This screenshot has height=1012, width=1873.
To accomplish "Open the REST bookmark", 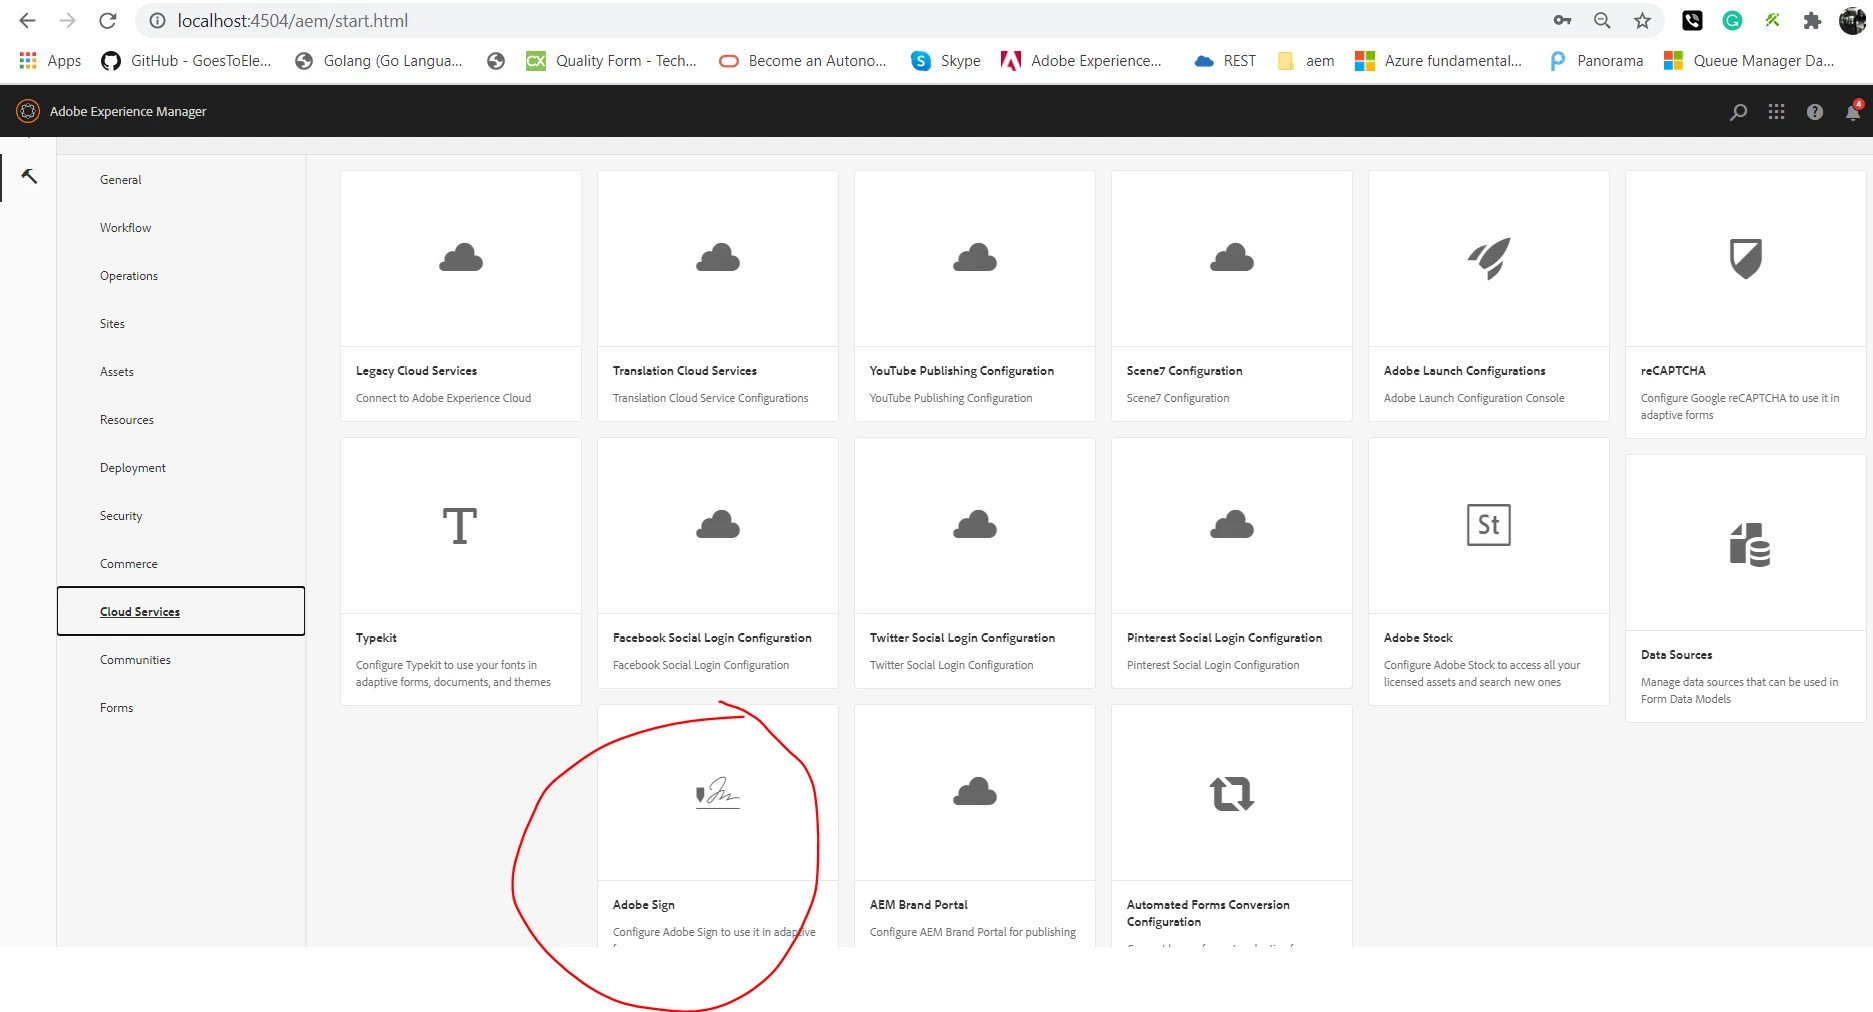I will pyautogui.click(x=1225, y=61).
